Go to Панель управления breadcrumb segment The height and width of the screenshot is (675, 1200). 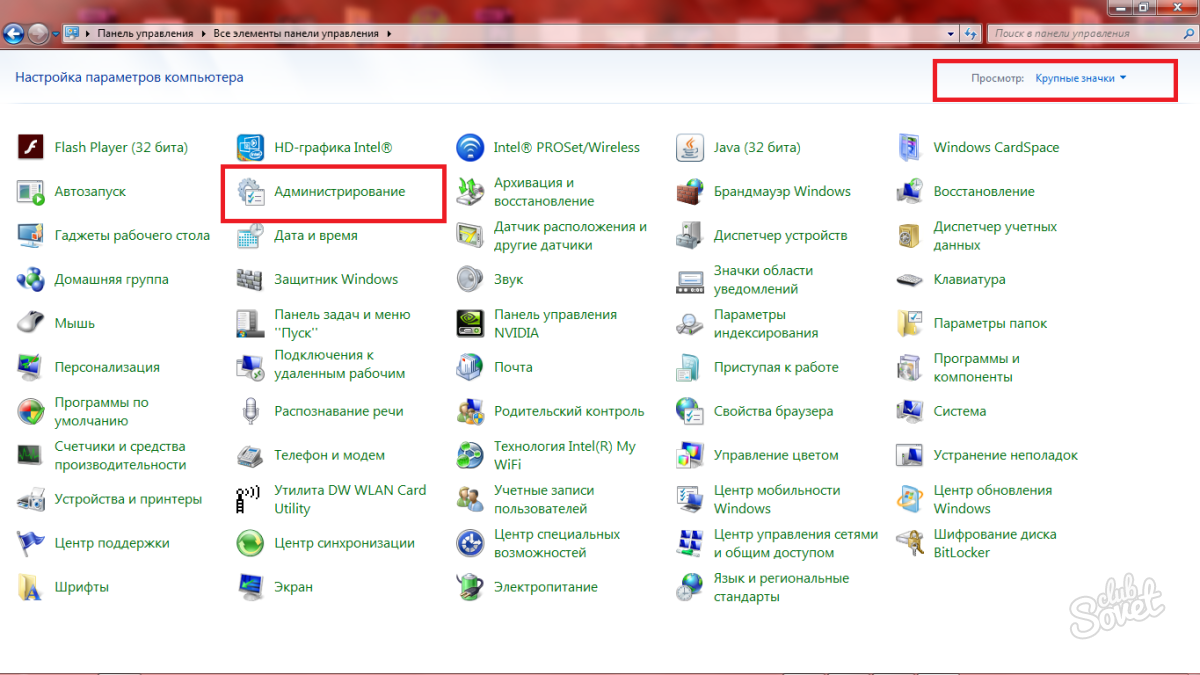point(145,33)
